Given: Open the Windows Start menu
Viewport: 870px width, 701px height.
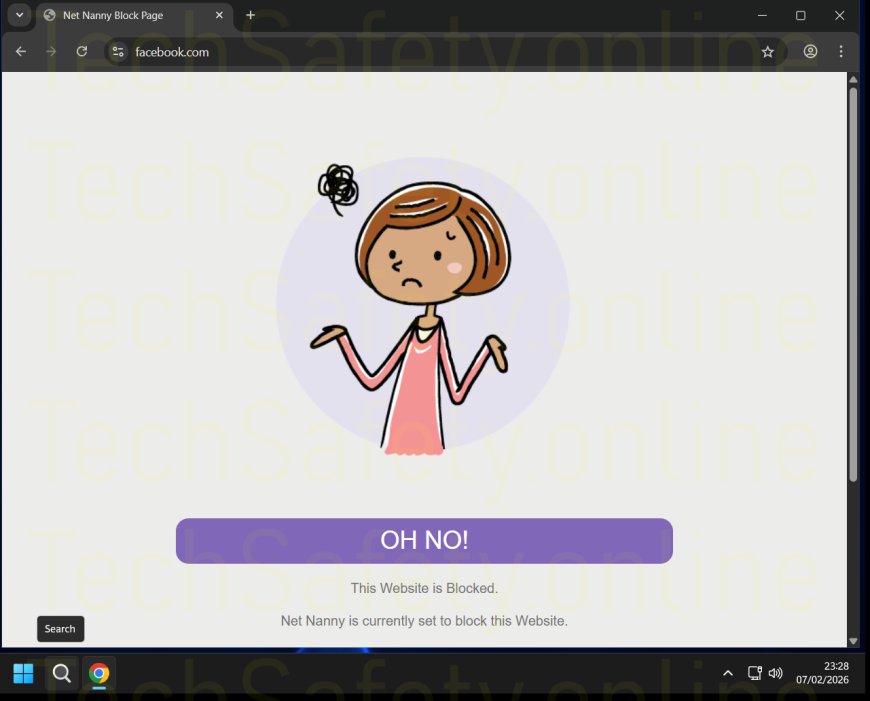Looking at the screenshot, I should click(23, 673).
